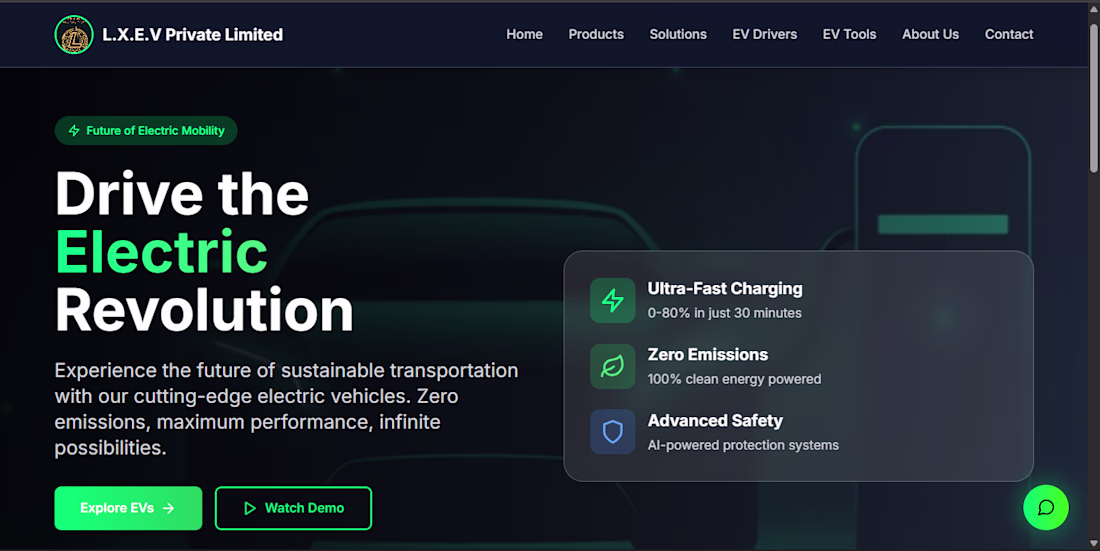Click "AI-powered protection systems" text
Screen dimensions: 1100x551
743,445
